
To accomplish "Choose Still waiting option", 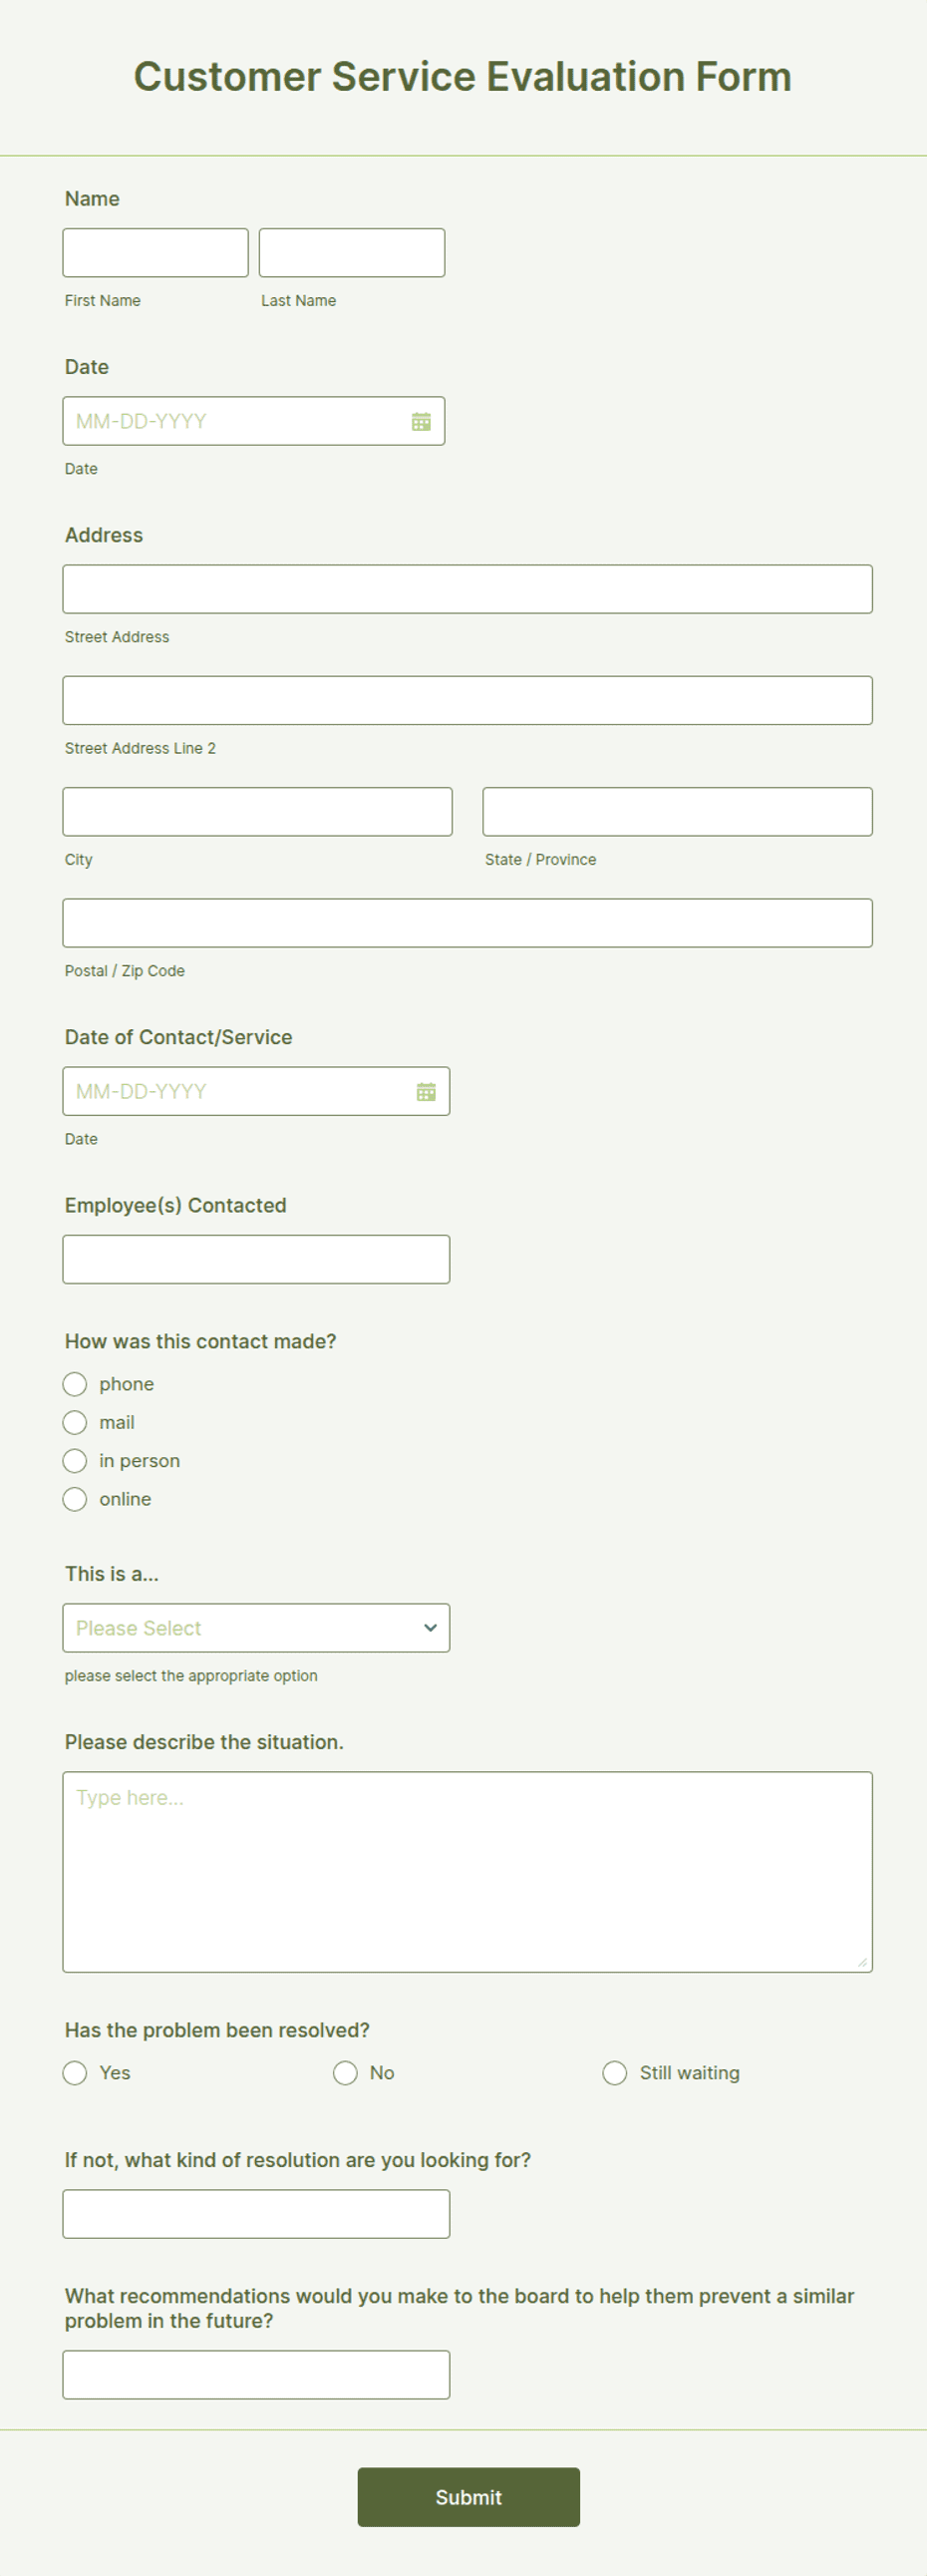I will pyautogui.click(x=615, y=2073).
